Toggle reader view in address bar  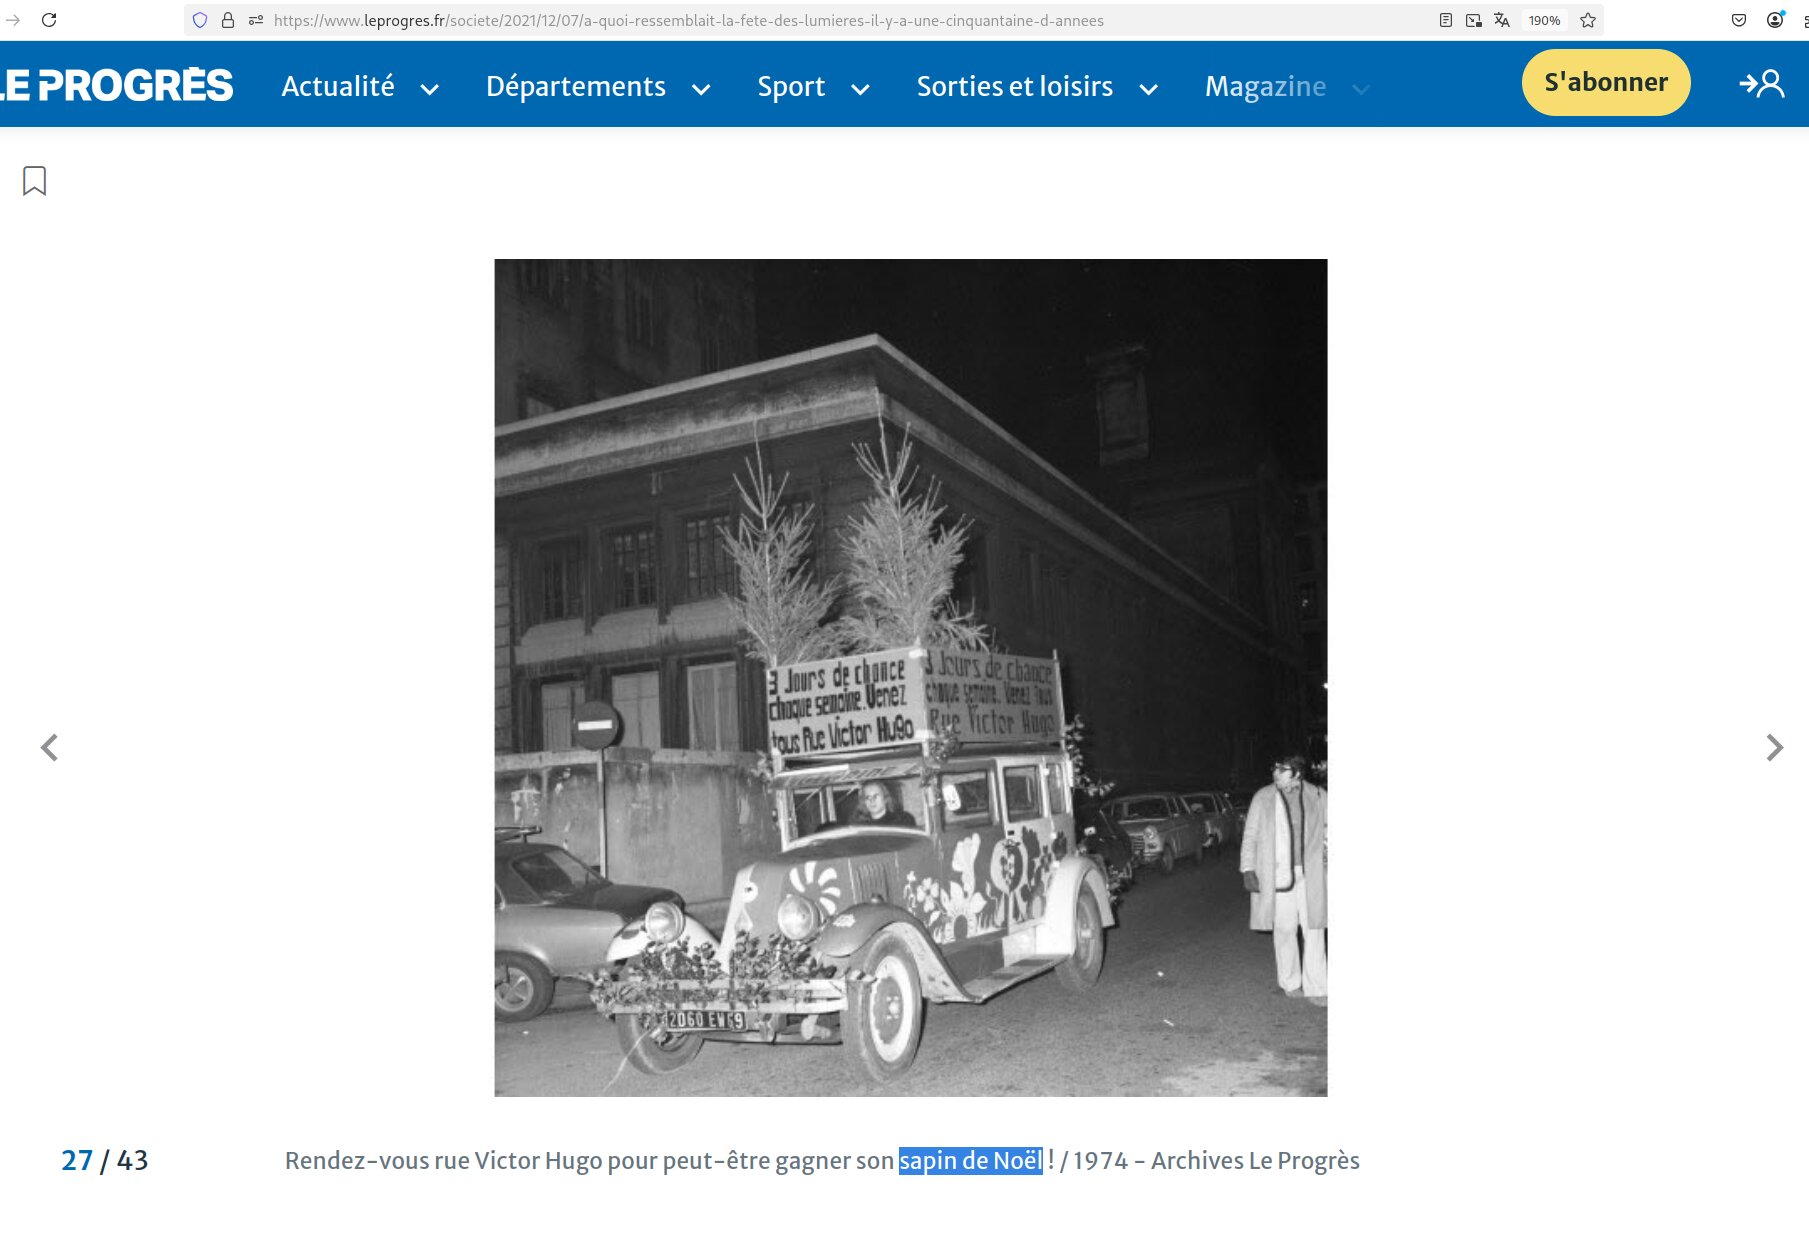point(1446,20)
